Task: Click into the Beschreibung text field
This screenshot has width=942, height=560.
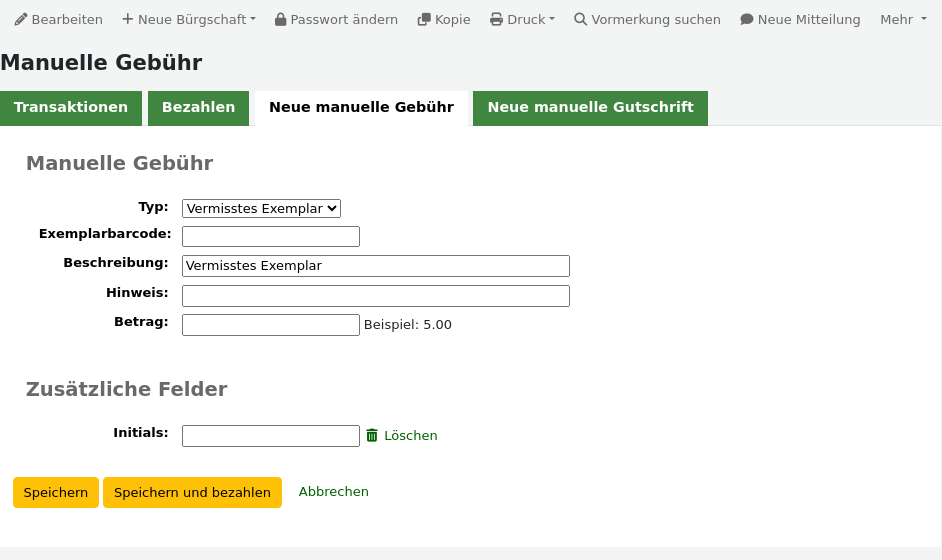Action: tap(375, 266)
